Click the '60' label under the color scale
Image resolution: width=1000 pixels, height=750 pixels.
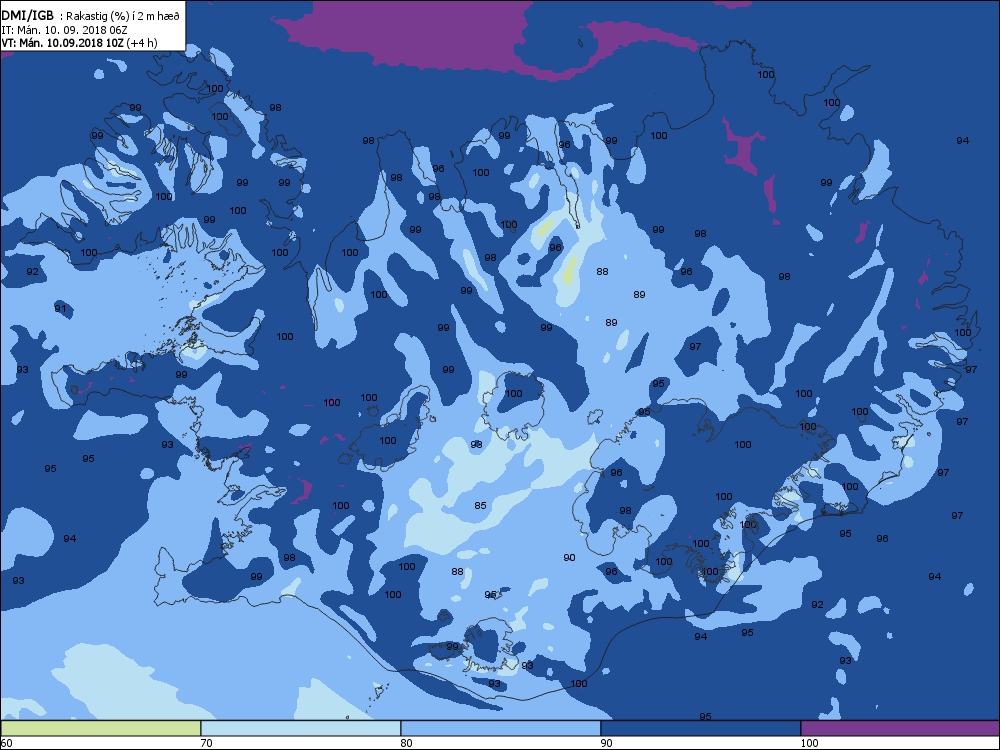pos(6,742)
